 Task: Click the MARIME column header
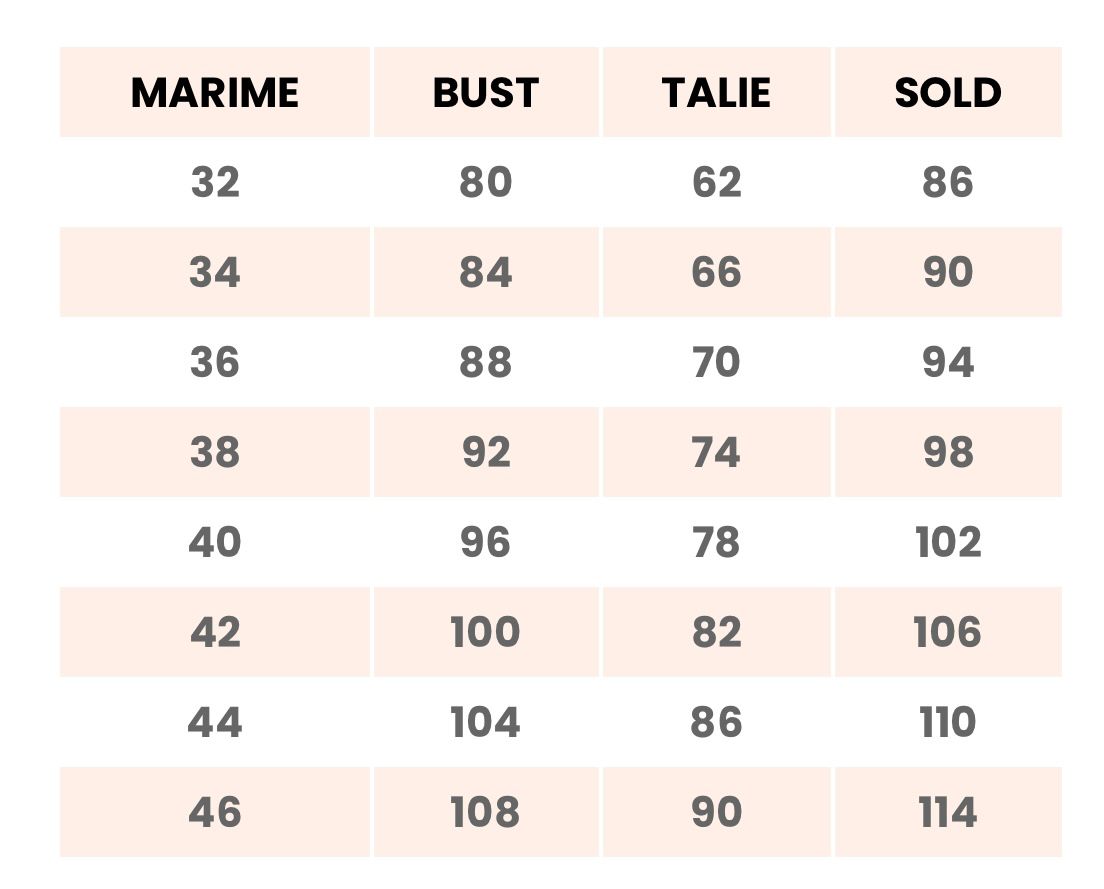[215, 93]
